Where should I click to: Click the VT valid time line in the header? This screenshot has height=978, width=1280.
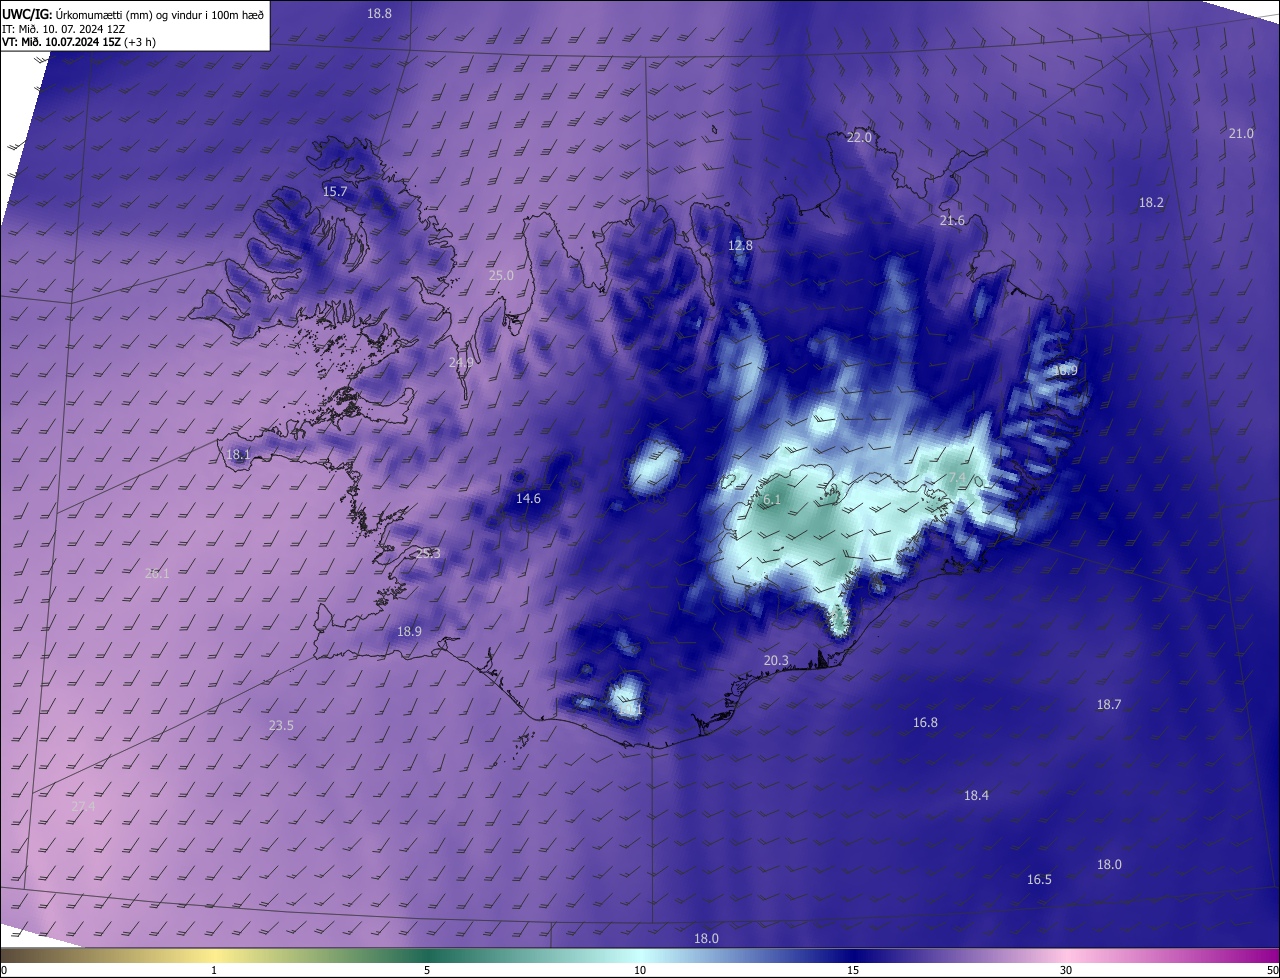pos(78,42)
